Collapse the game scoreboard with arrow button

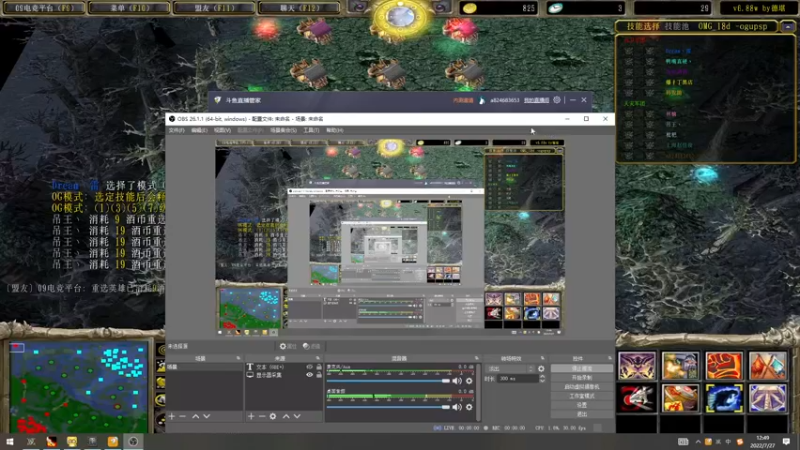[788, 27]
